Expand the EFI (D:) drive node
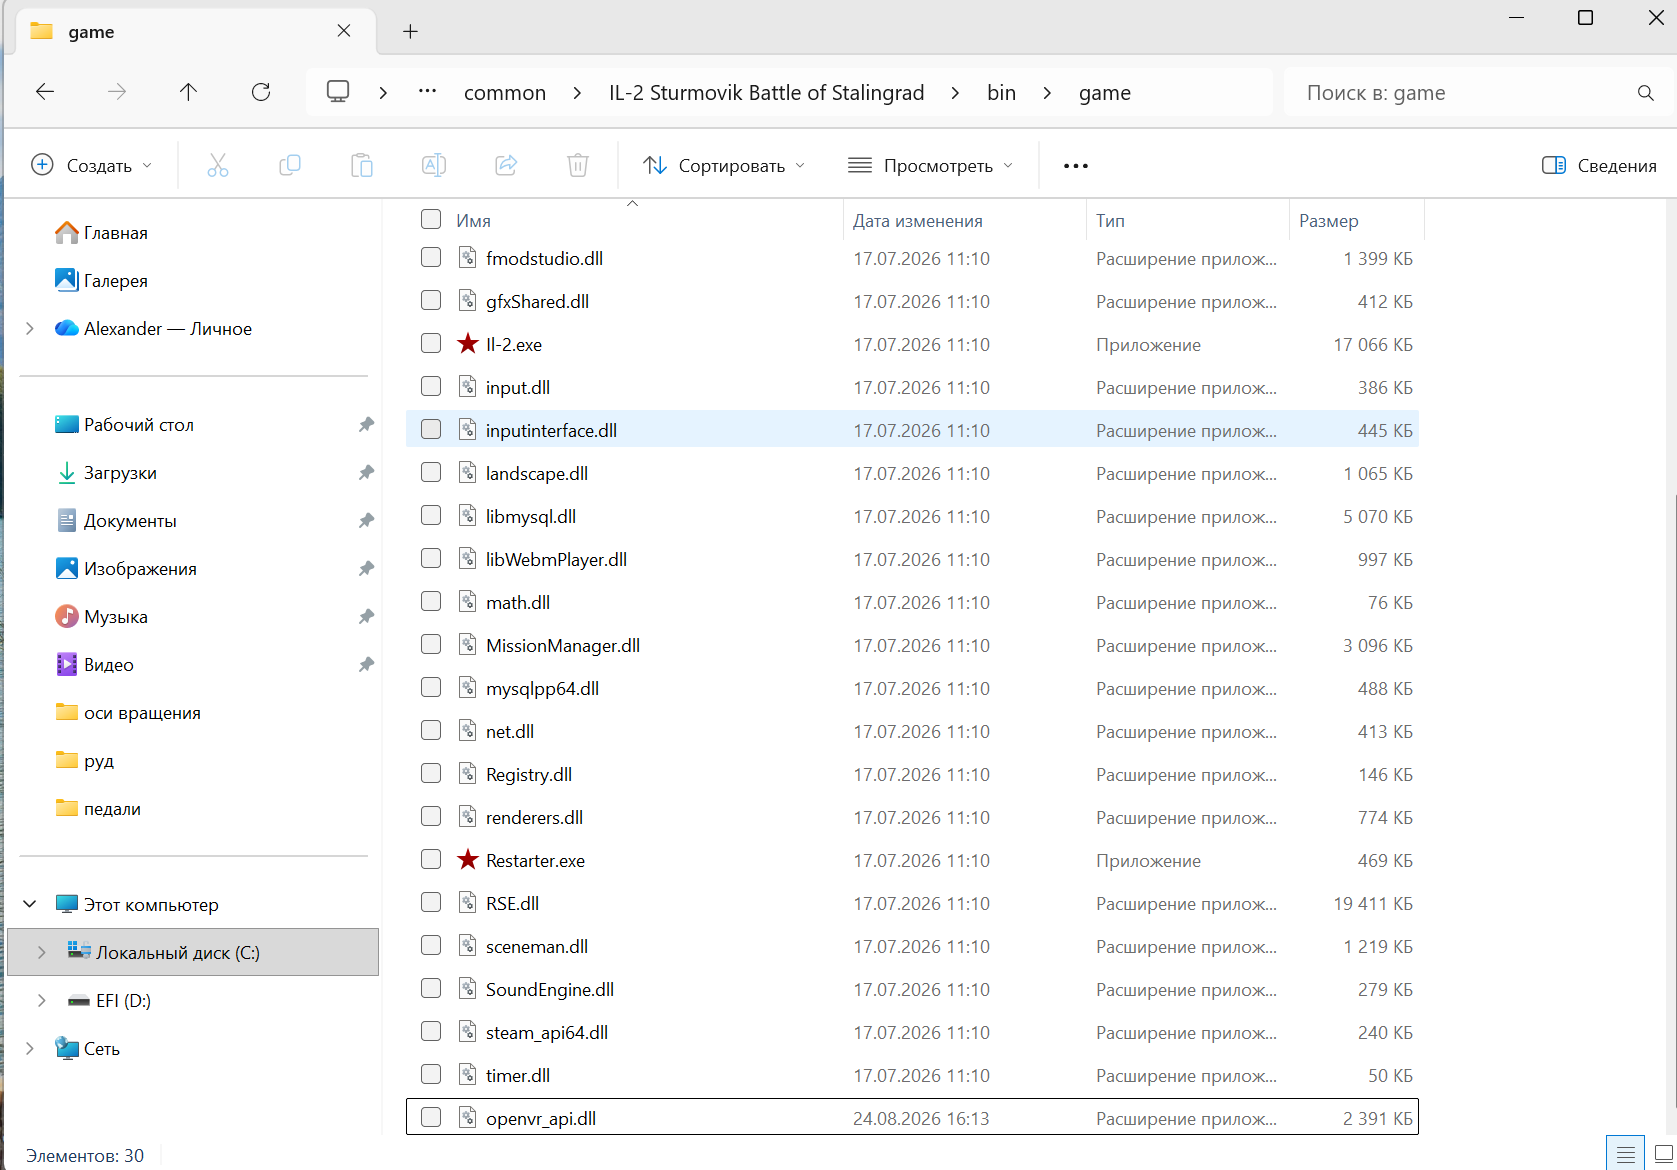Viewport: 1677px width, 1170px height. [x=42, y=1000]
